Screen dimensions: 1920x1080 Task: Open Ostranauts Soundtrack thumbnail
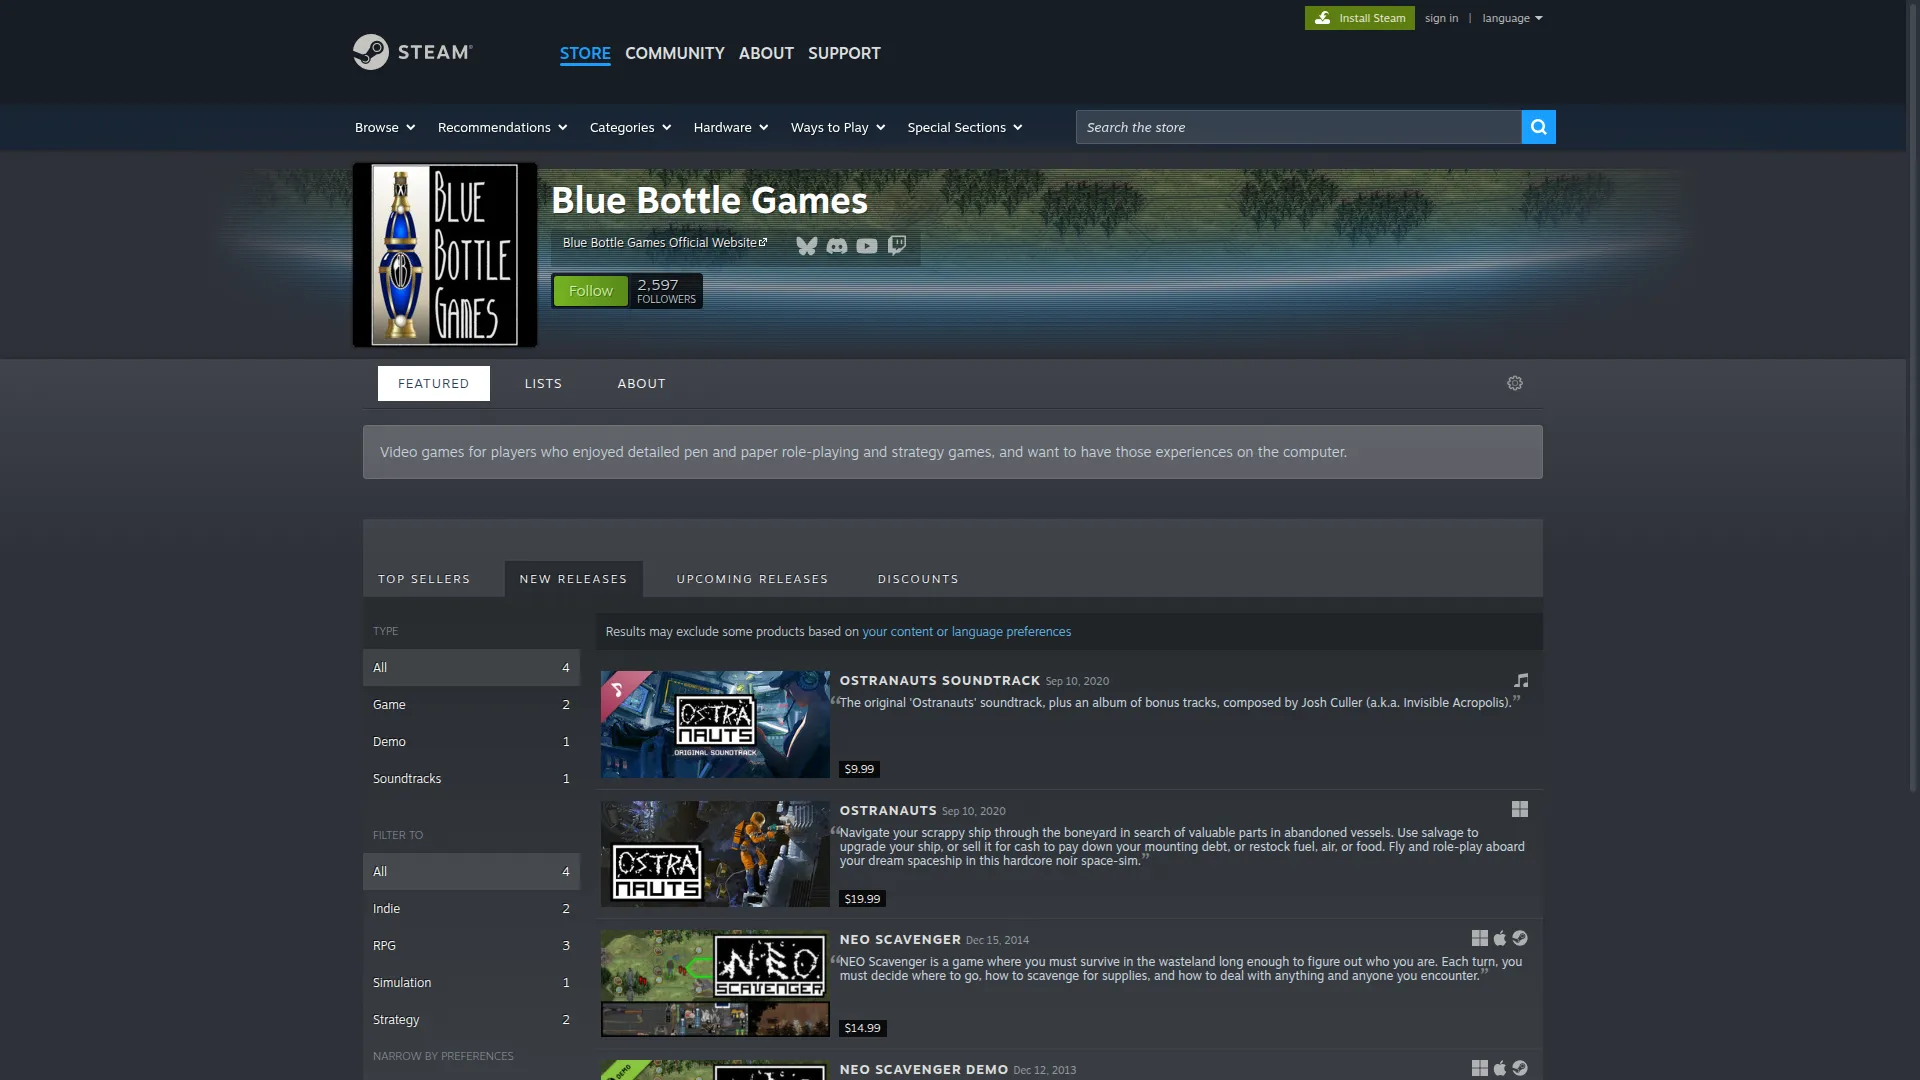pyautogui.click(x=715, y=724)
